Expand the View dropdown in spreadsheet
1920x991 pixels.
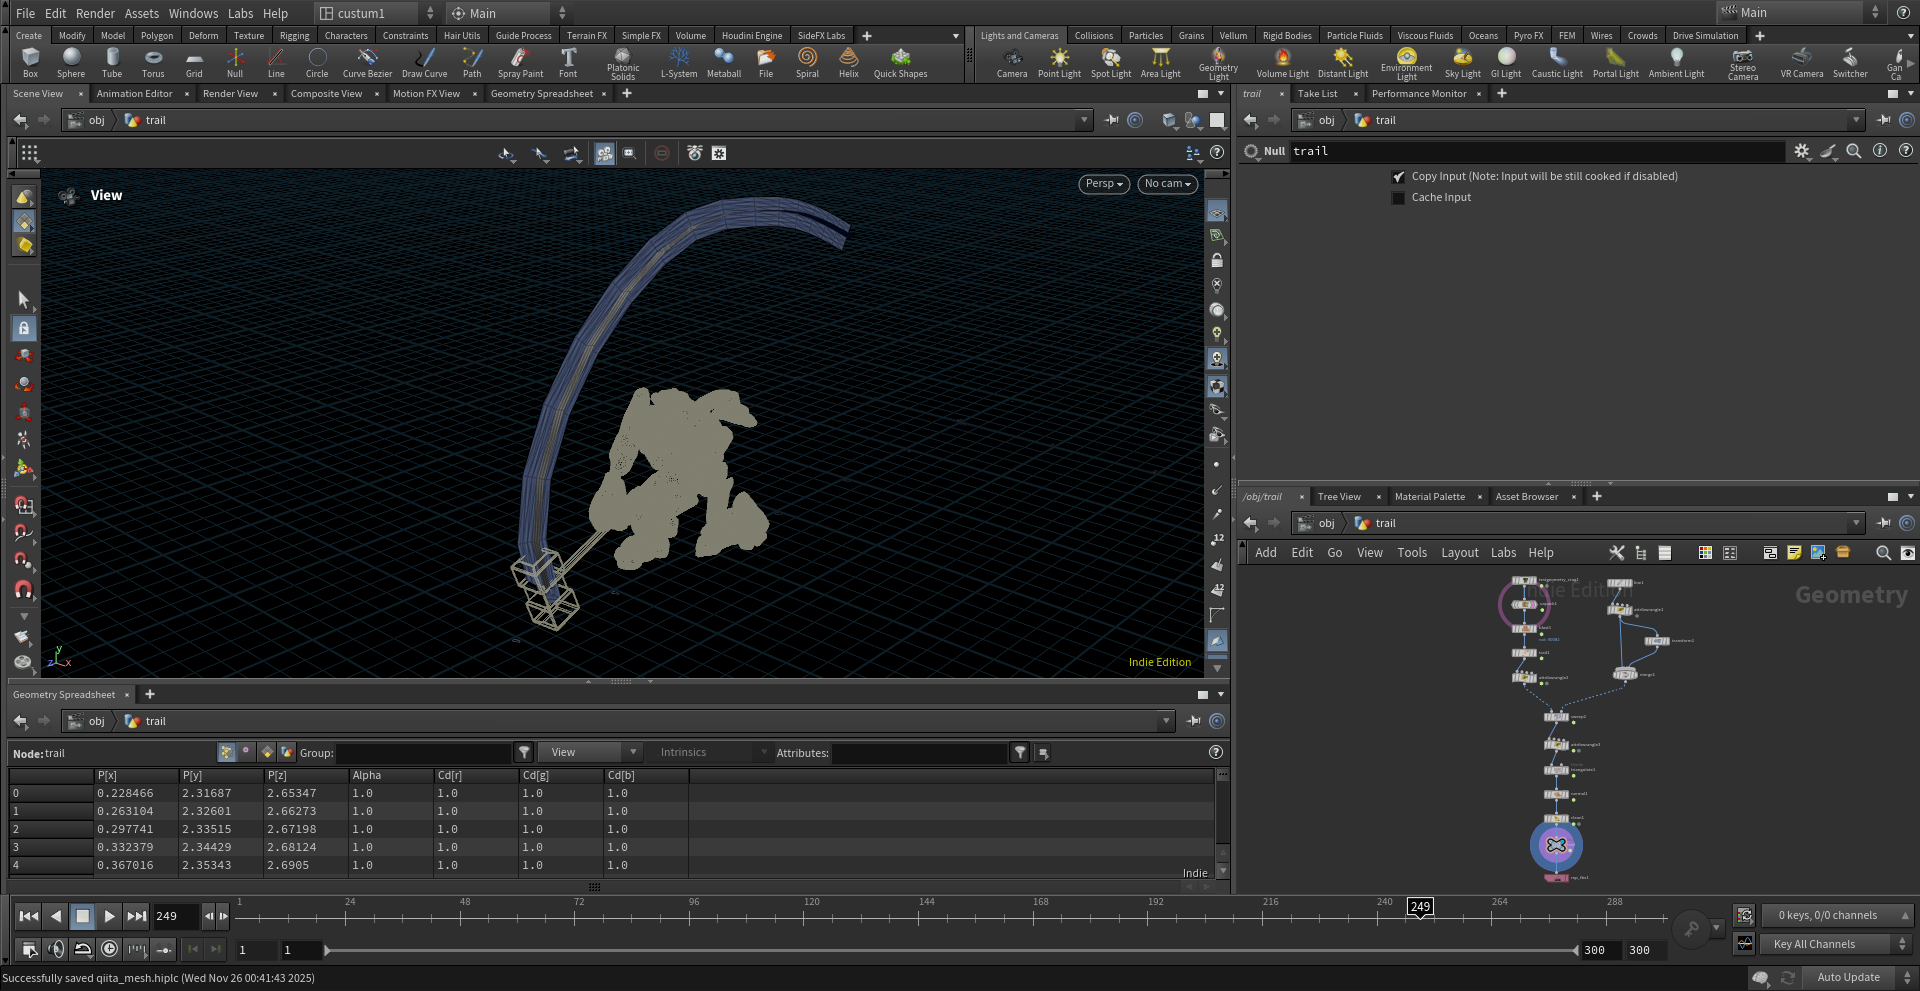tap(589, 753)
